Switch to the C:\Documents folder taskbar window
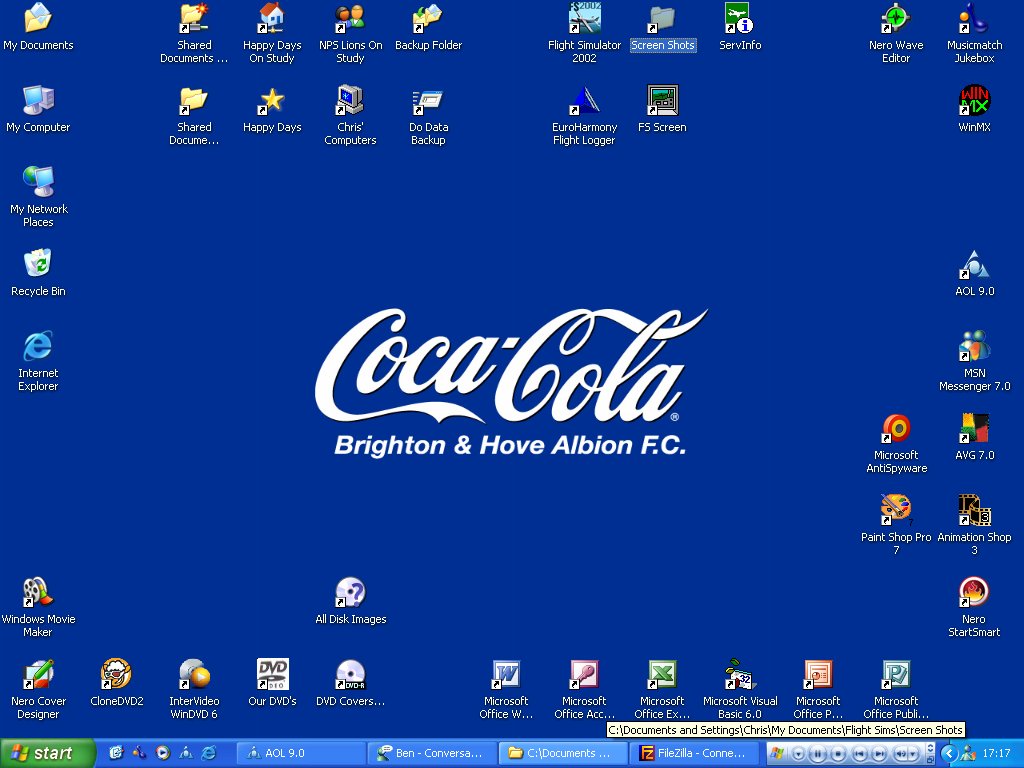The height and width of the screenshot is (768, 1024). click(562, 753)
